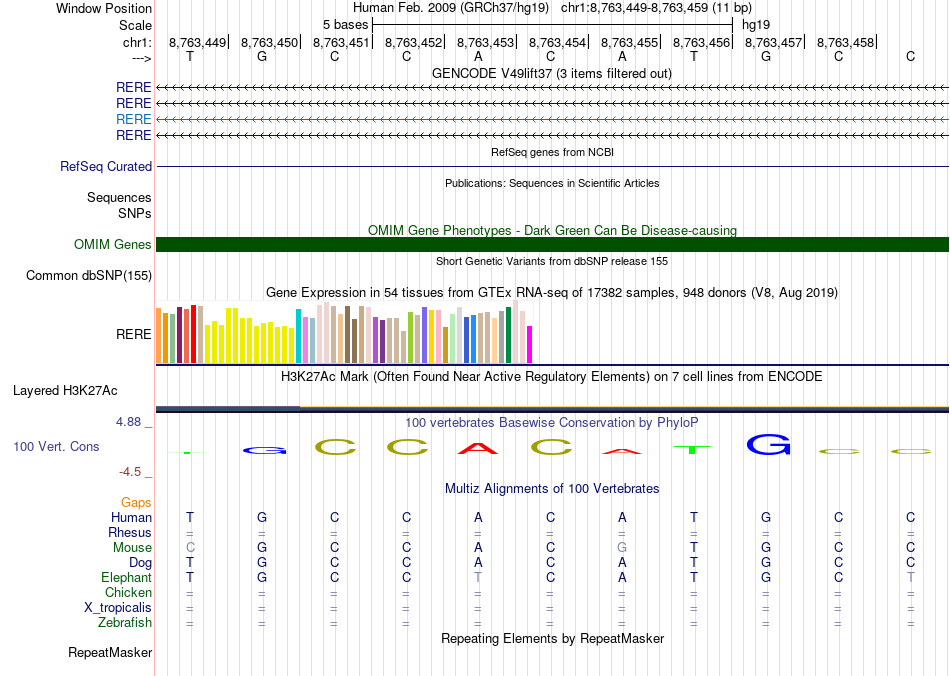This screenshot has width=950, height=676.
Task: Click the Layered H3K27Ac label
Action: click(x=65, y=391)
